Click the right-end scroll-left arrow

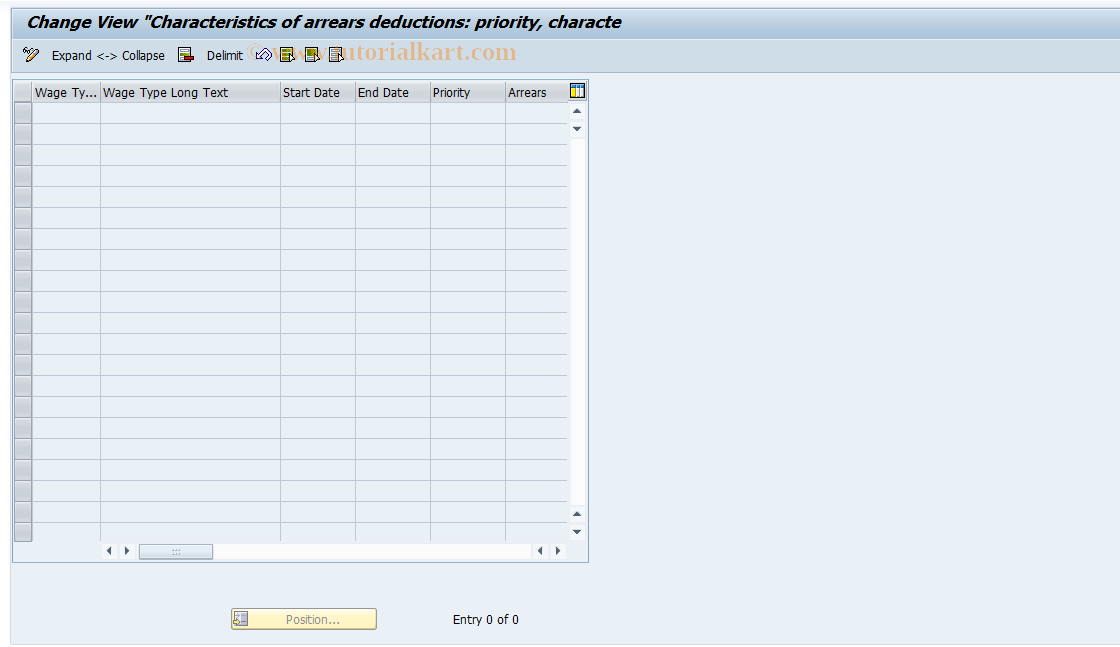point(540,551)
